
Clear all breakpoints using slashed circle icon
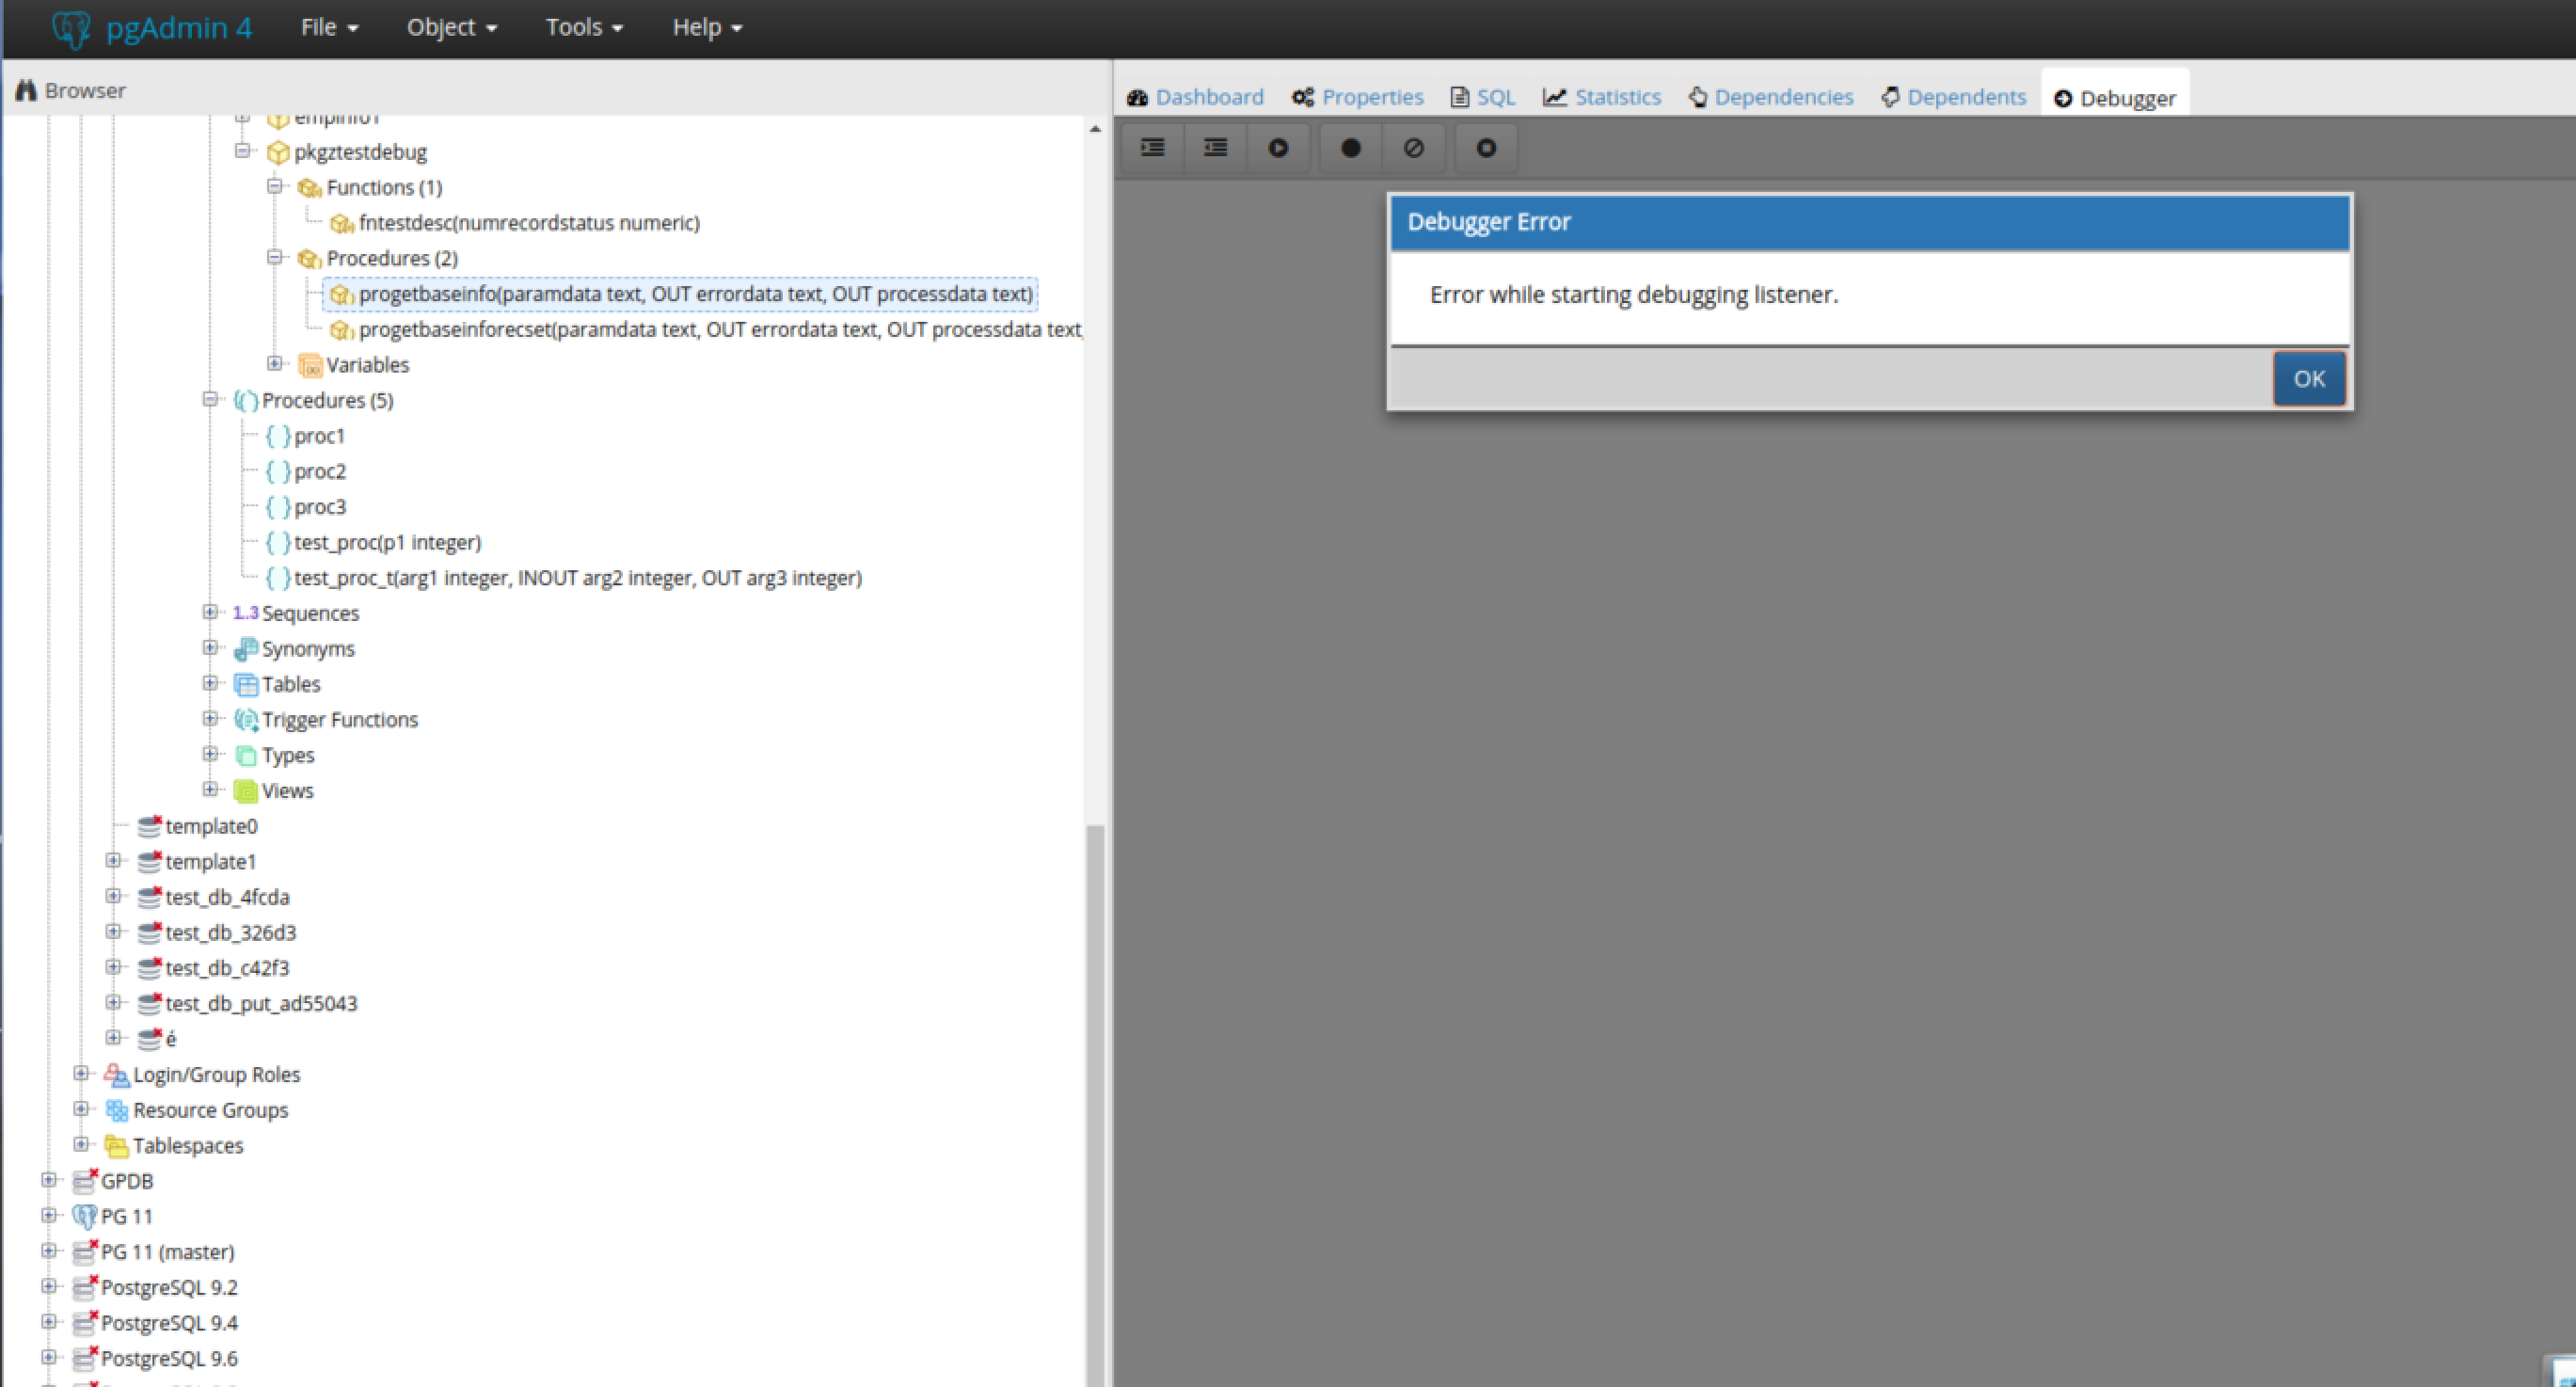(1413, 148)
